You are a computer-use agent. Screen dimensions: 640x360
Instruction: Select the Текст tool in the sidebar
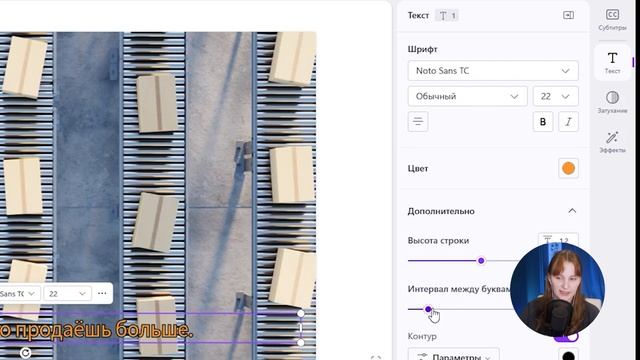pos(612,62)
